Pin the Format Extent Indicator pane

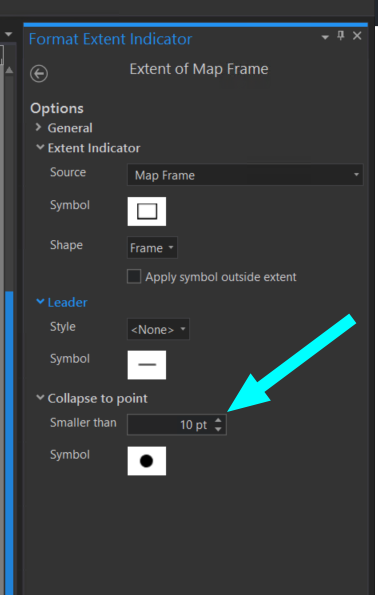click(340, 36)
